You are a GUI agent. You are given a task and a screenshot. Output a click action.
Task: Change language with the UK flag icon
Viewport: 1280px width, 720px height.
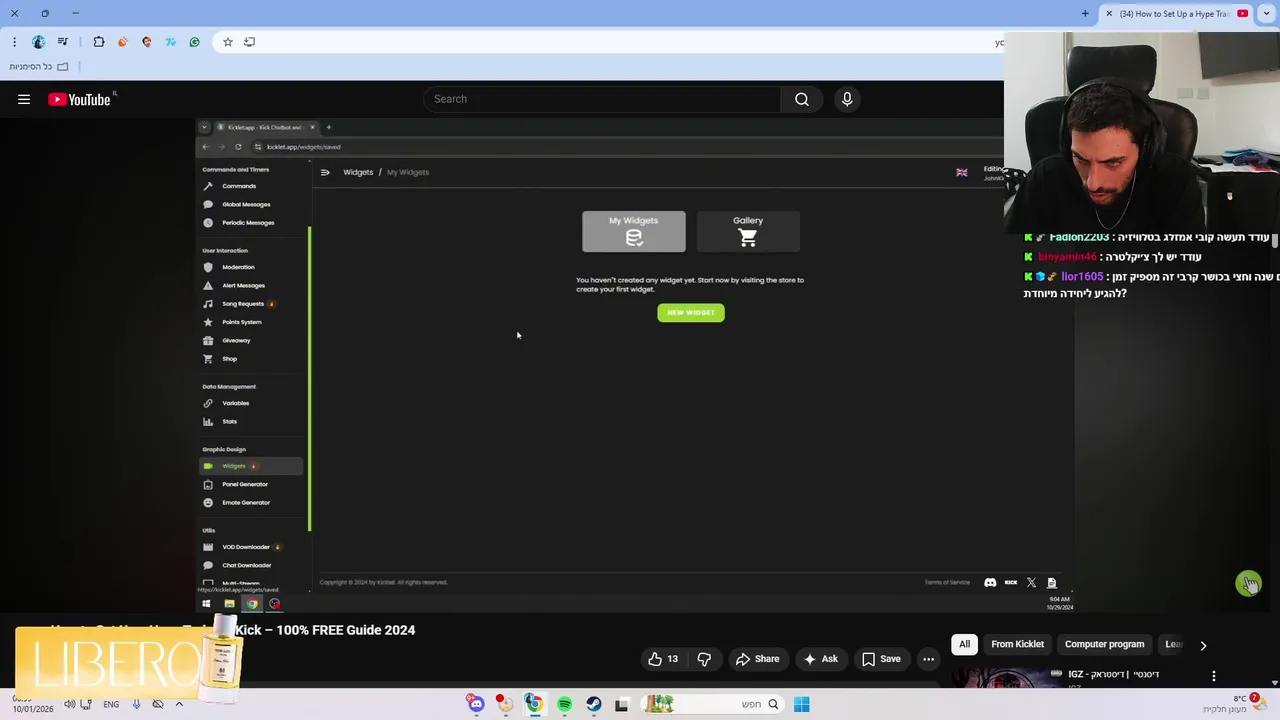(962, 172)
